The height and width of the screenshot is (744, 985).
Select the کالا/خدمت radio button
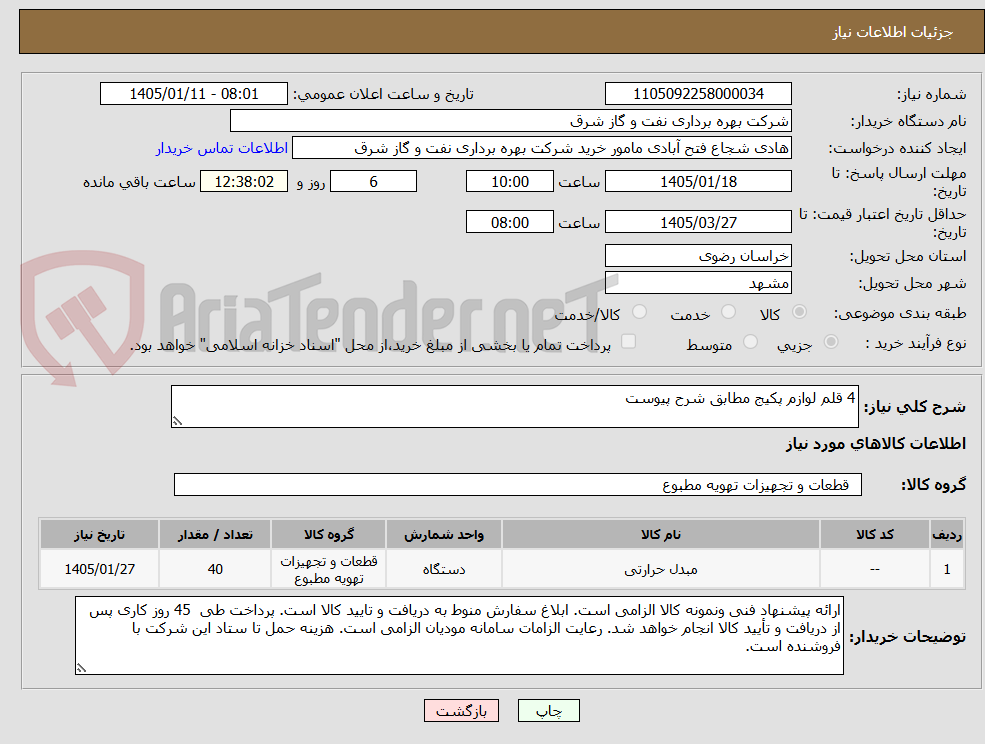tap(639, 312)
